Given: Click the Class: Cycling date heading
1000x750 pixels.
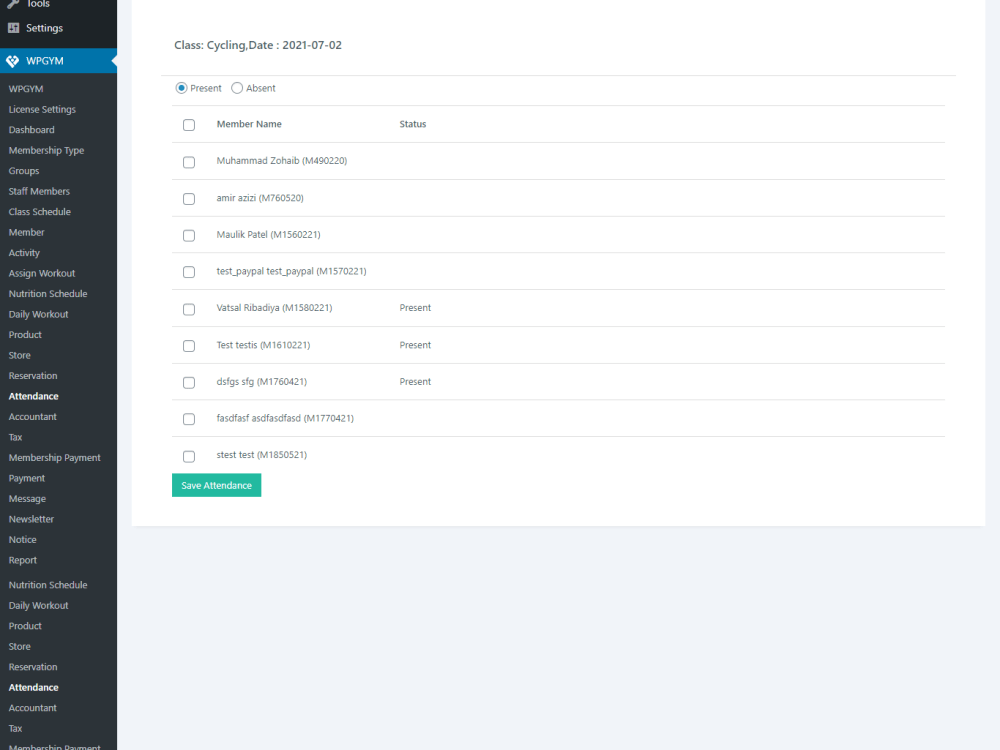Looking at the screenshot, I should [x=258, y=45].
